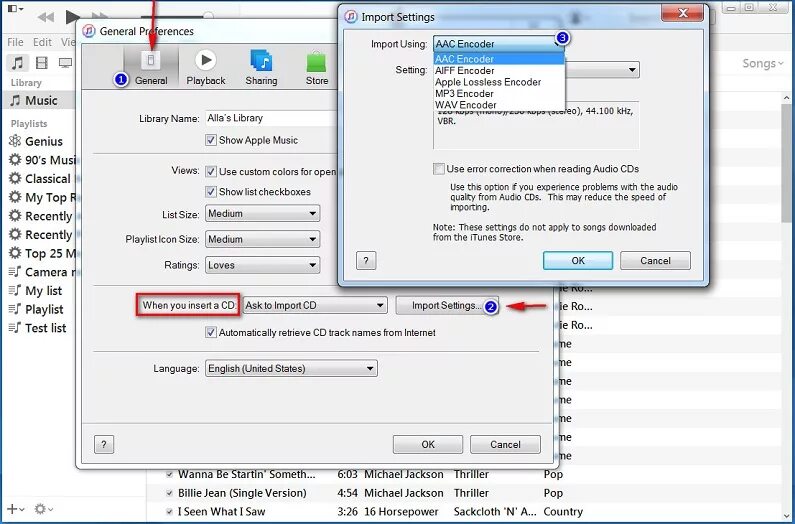Image resolution: width=795 pixels, height=524 pixels.
Task: Click the add playlist plus icon
Action: click(15, 509)
